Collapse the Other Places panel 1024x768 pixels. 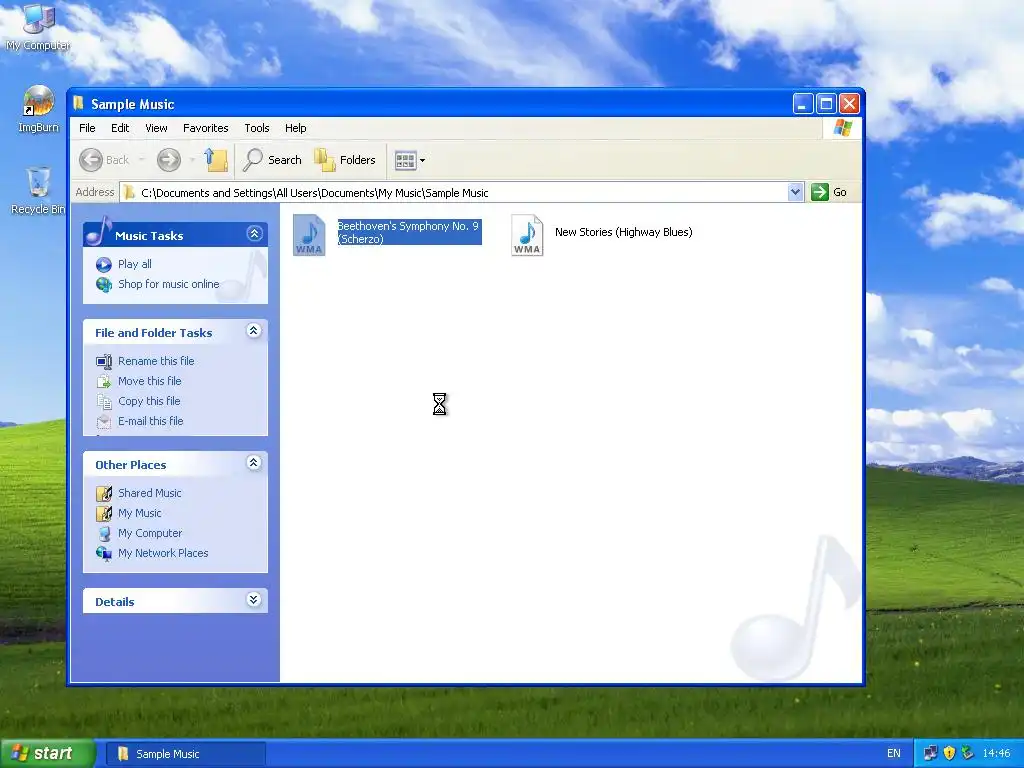[x=254, y=463]
